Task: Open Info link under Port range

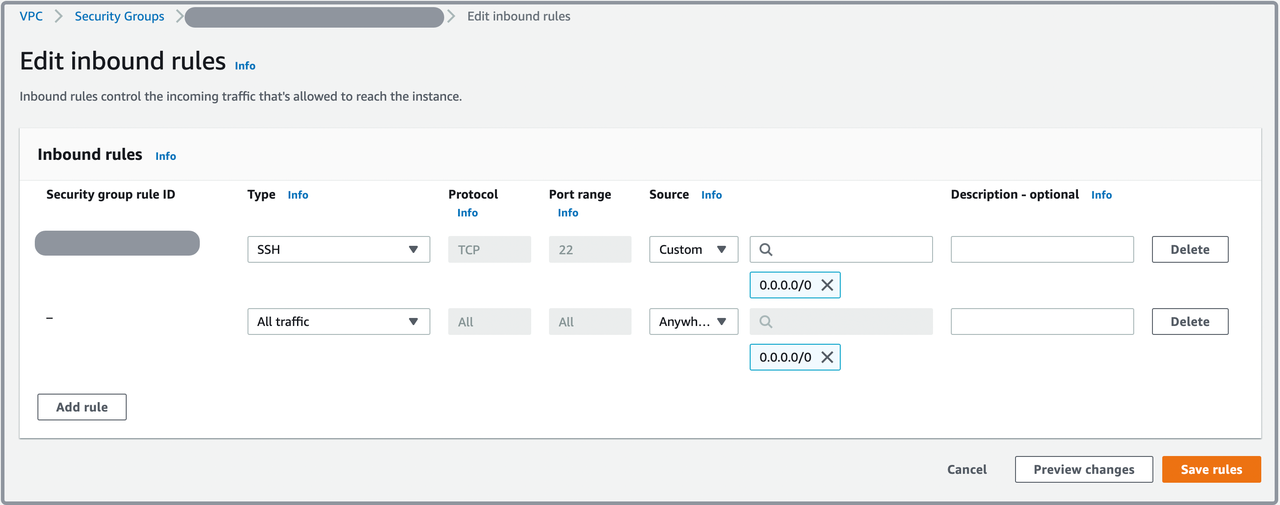Action: (x=568, y=213)
